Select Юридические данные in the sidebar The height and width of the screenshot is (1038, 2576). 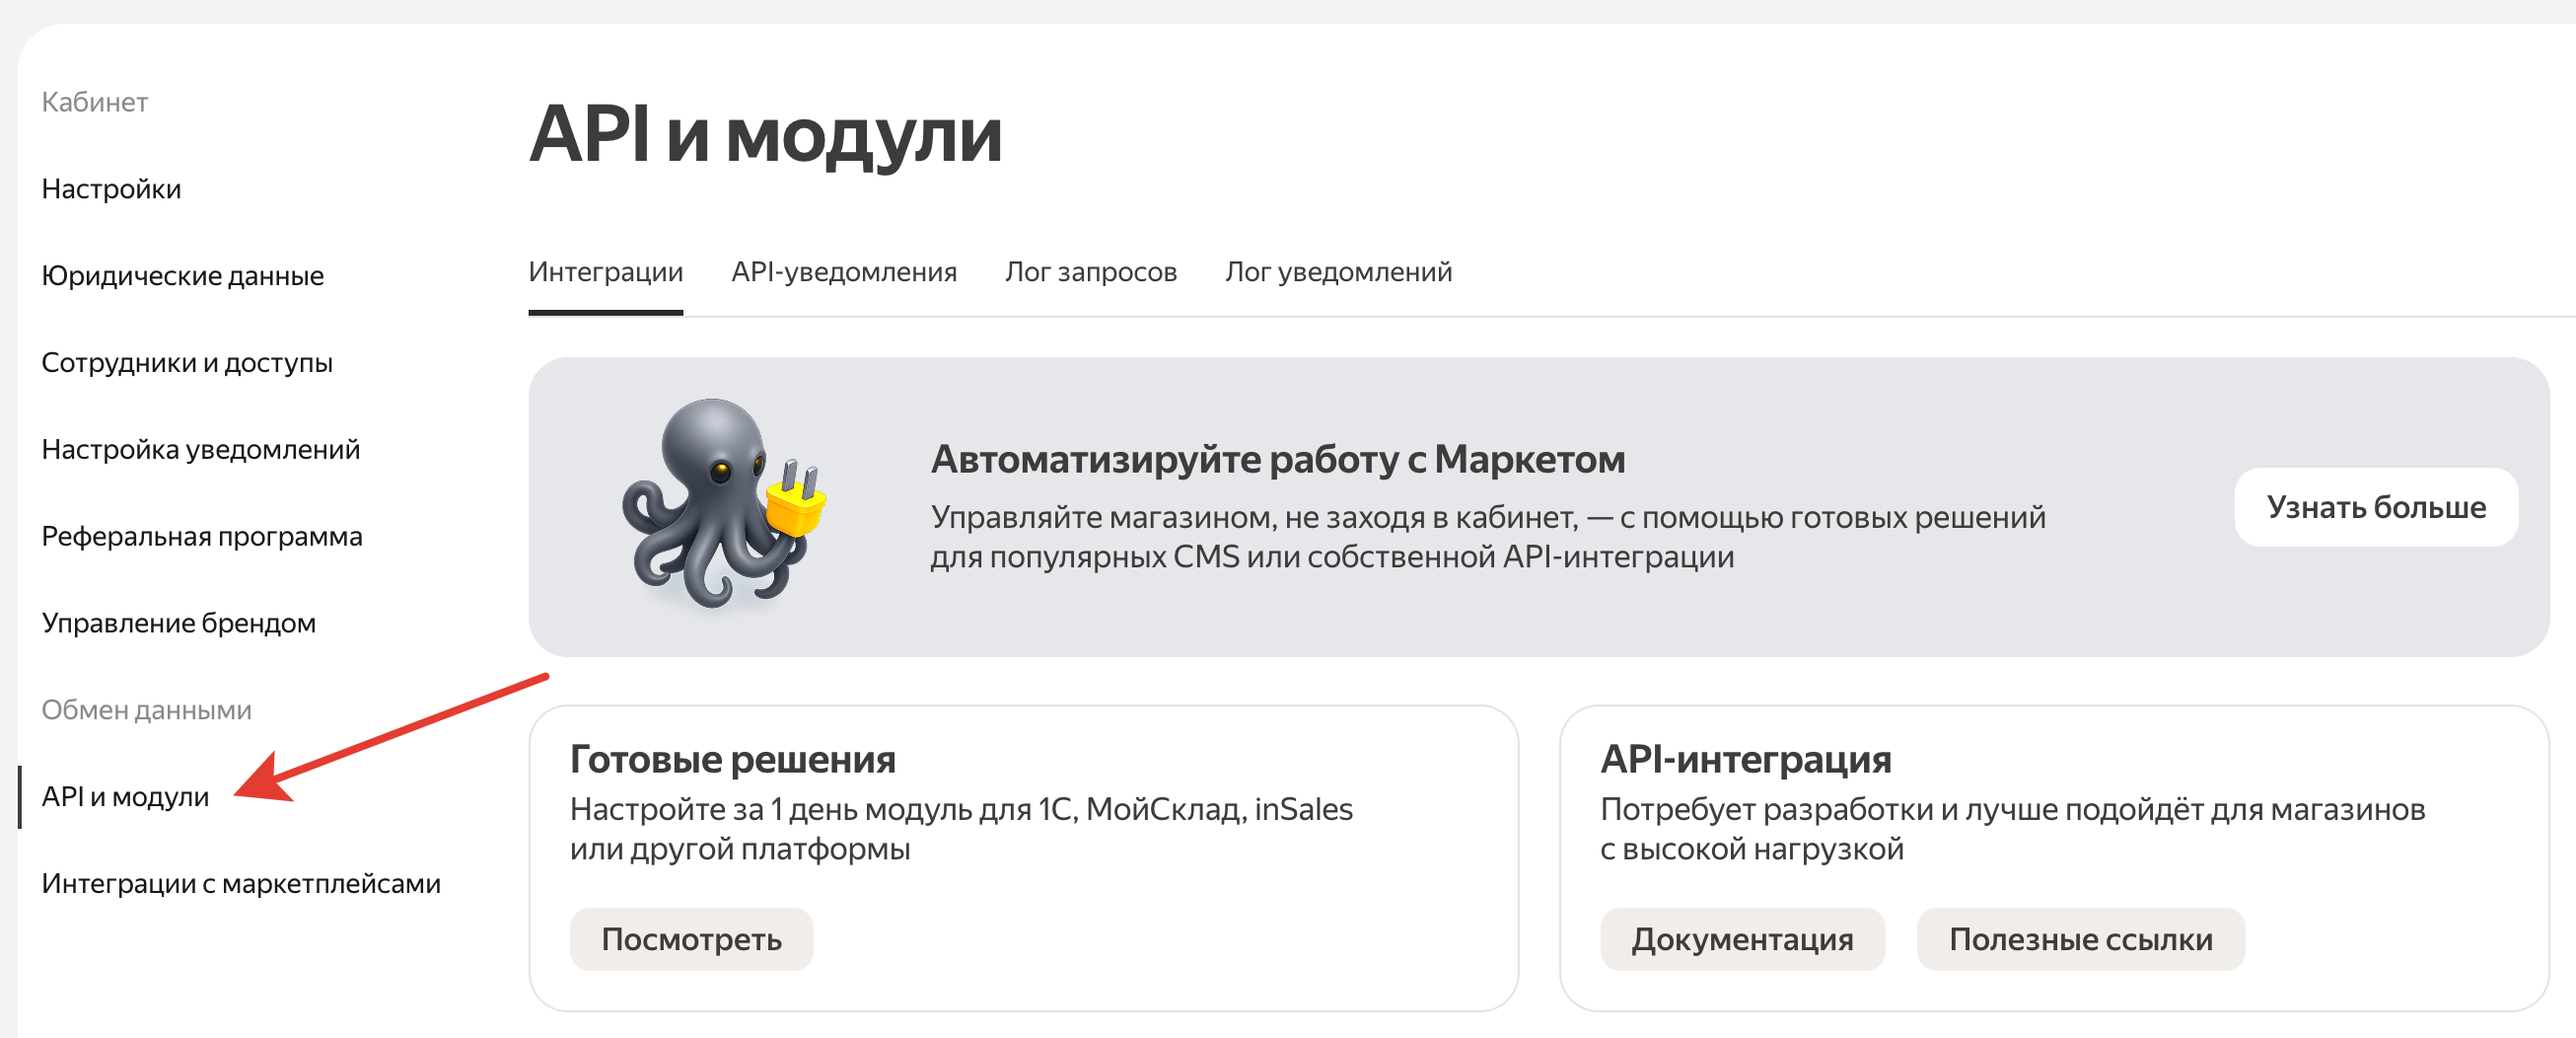click(182, 275)
